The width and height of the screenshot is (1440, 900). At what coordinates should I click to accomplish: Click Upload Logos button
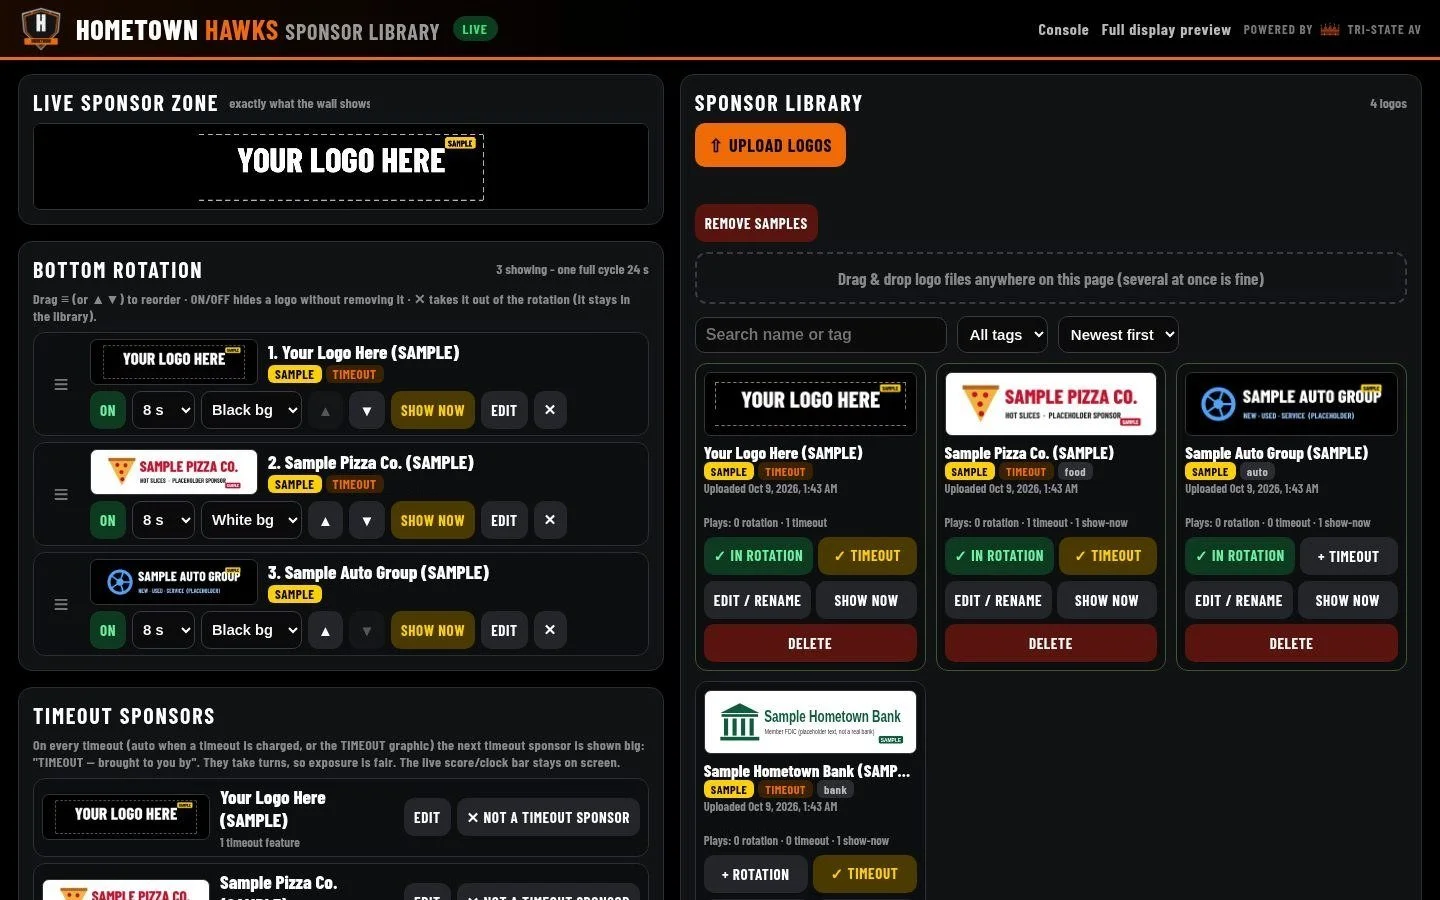click(770, 146)
